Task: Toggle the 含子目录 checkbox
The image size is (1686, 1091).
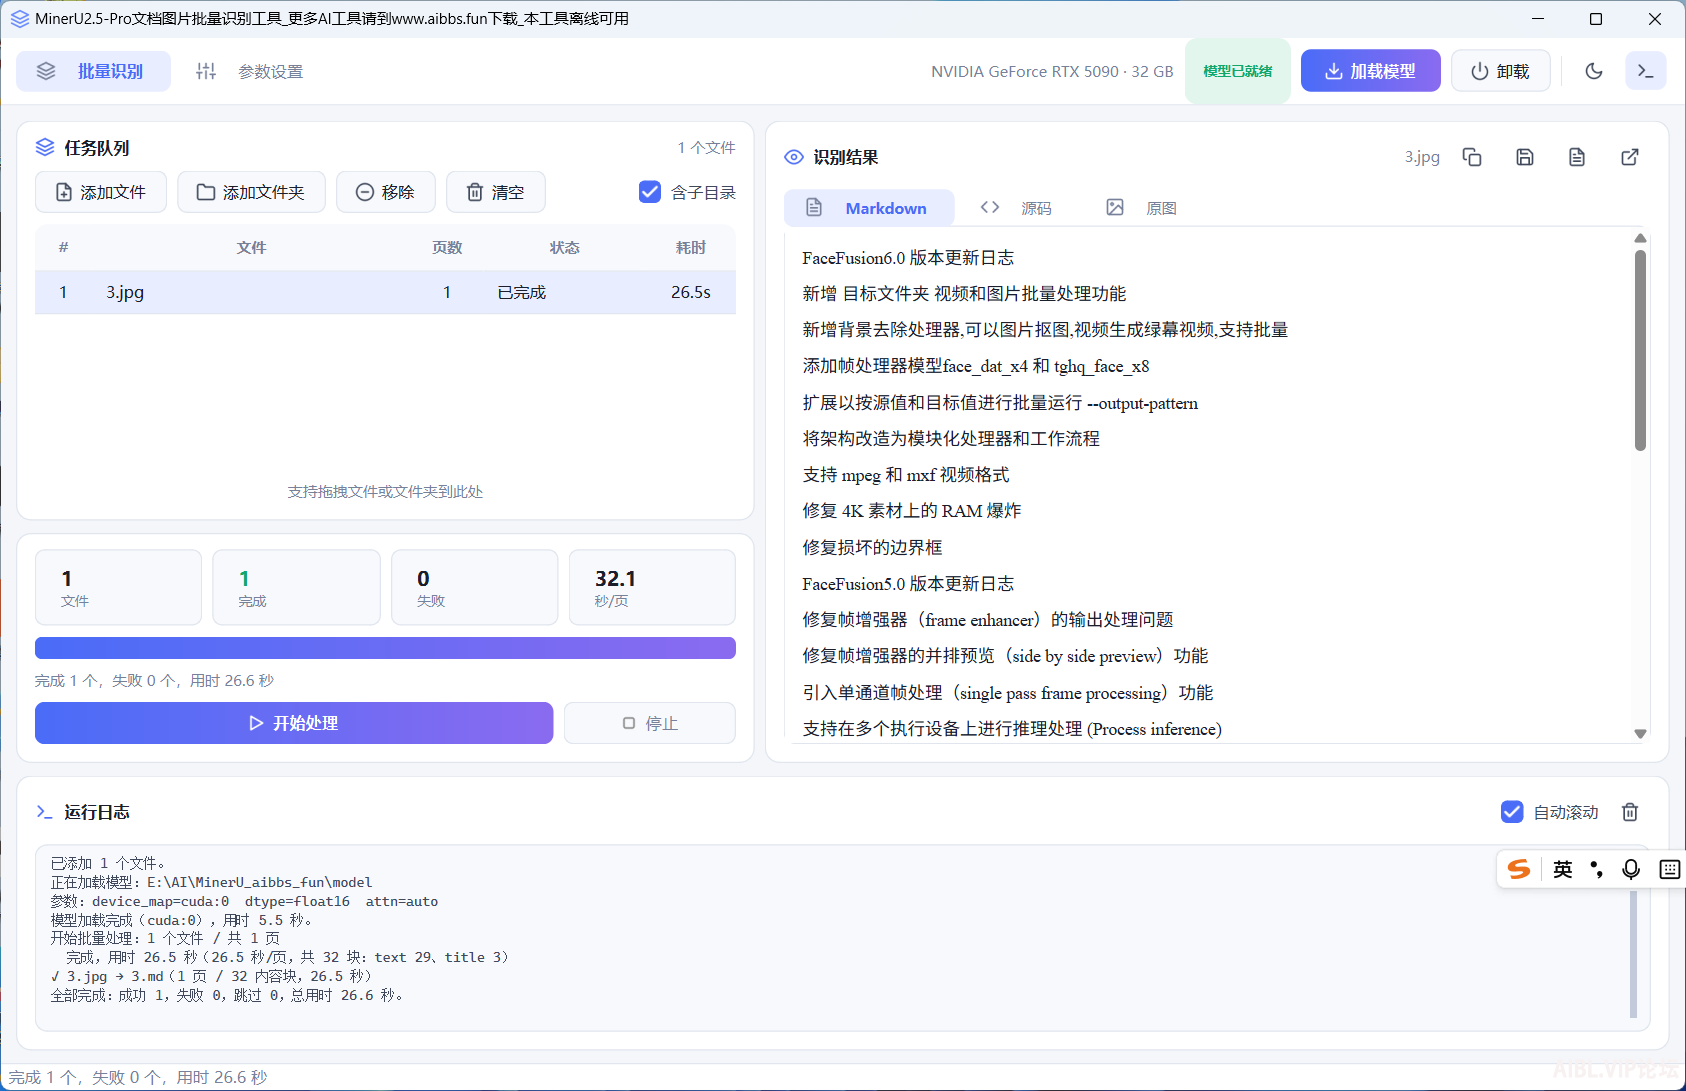Action: point(650,192)
